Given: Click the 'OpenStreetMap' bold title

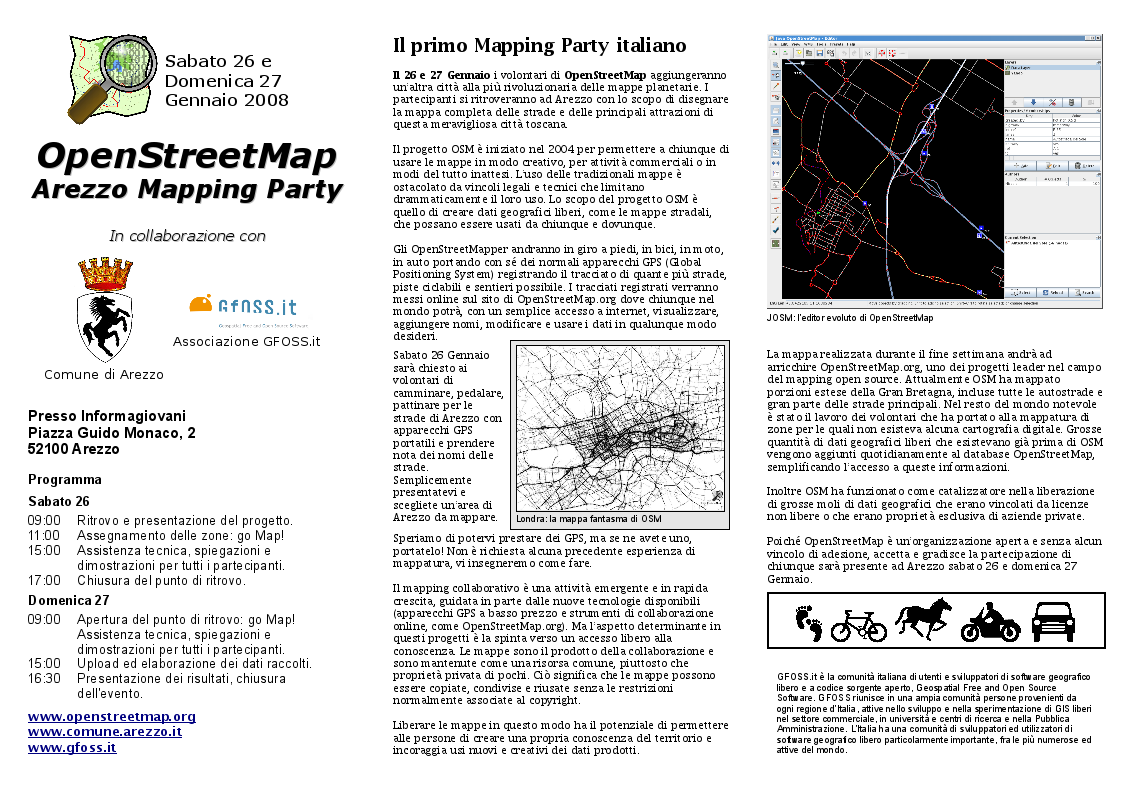Looking at the screenshot, I should tap(187, 157).
